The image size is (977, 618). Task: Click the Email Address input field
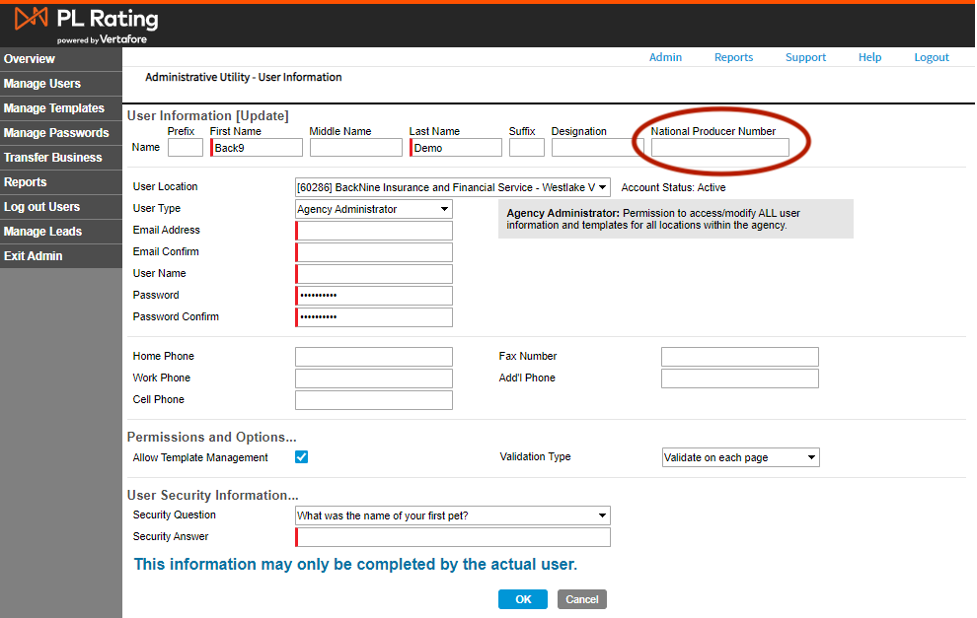point(374,231)
